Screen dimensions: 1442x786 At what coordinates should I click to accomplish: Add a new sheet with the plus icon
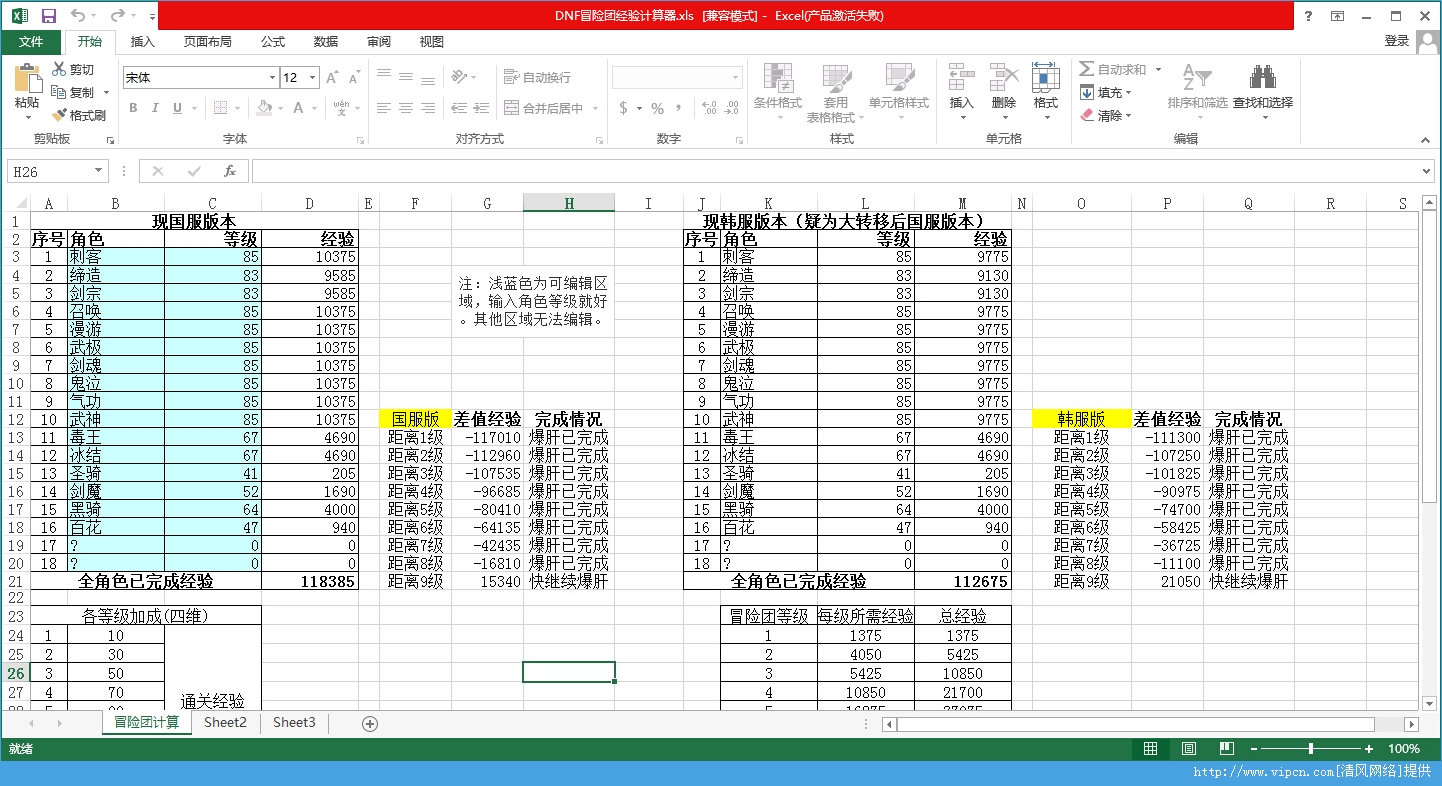click(x=369, y=723)
